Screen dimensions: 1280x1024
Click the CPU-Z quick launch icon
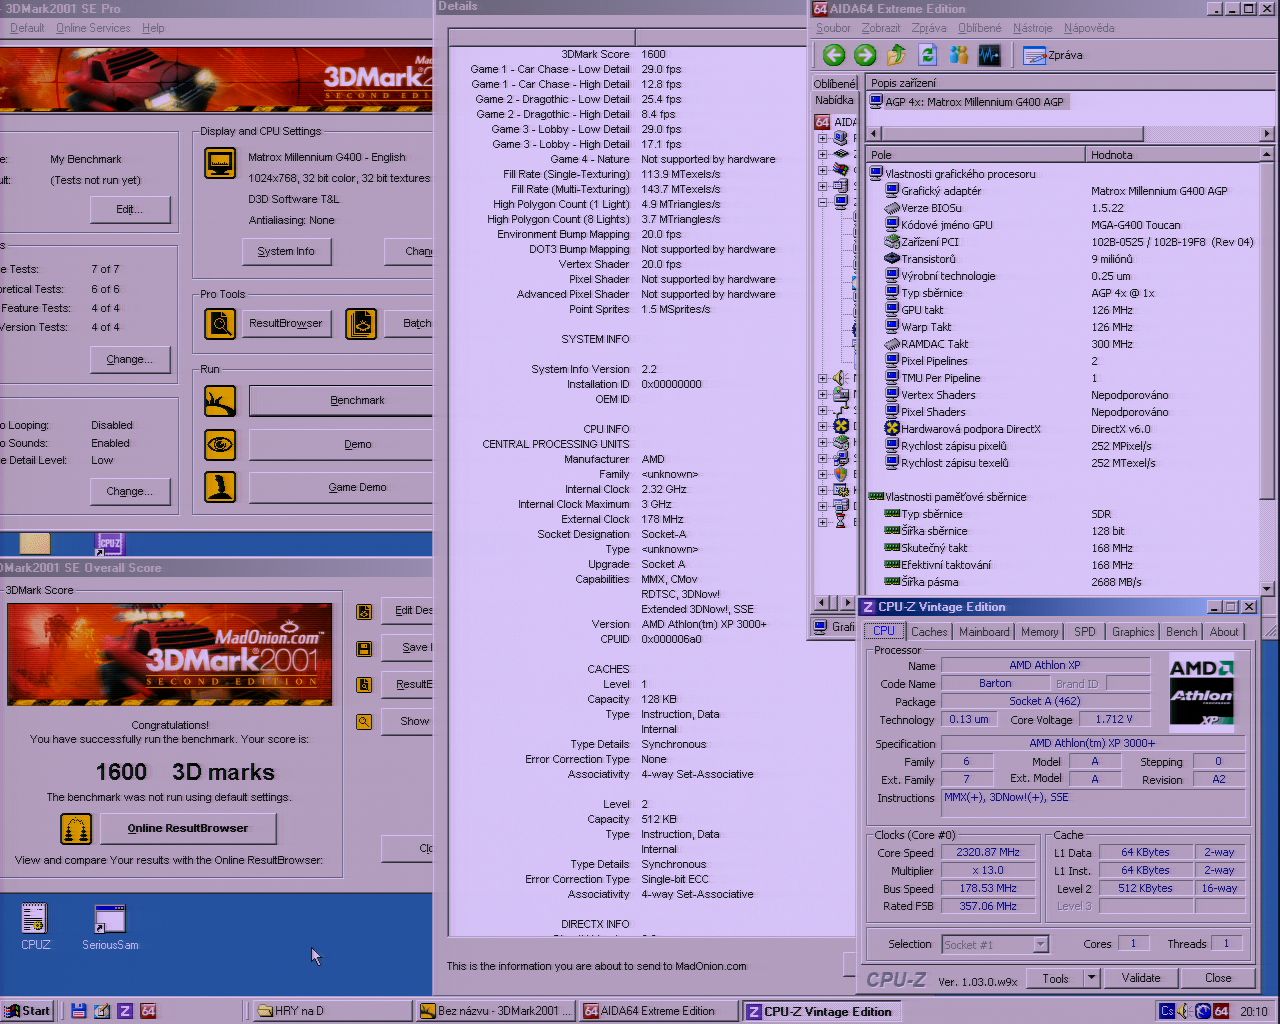click(x=125, y=1011)
